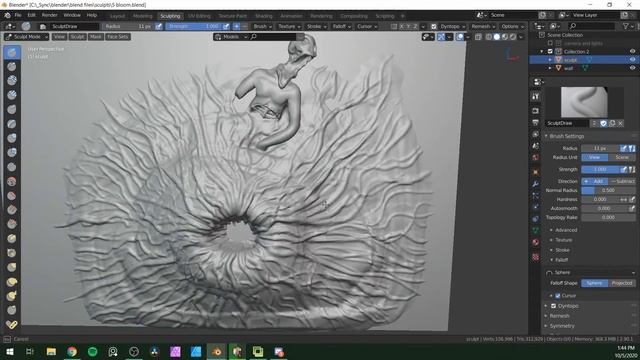This screenshot has height=360, width=640.
Task: Select the Draw brush at top of toolbar
Action: click(12, 52)
